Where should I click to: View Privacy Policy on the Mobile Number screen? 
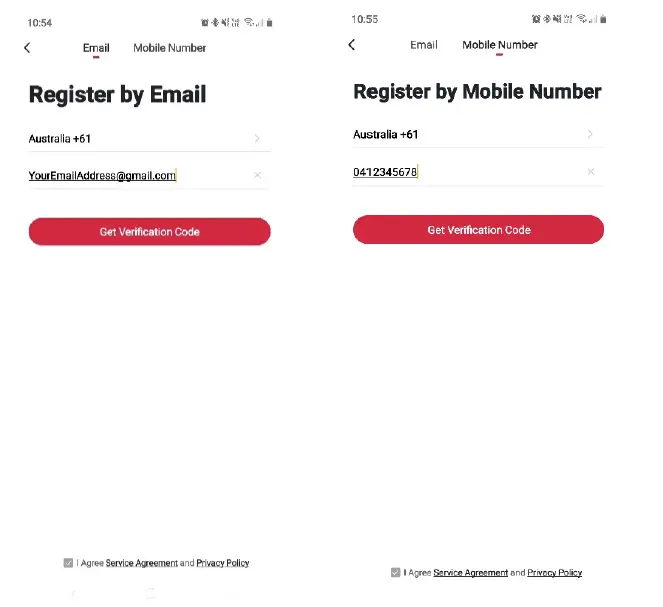click(554, 573)
